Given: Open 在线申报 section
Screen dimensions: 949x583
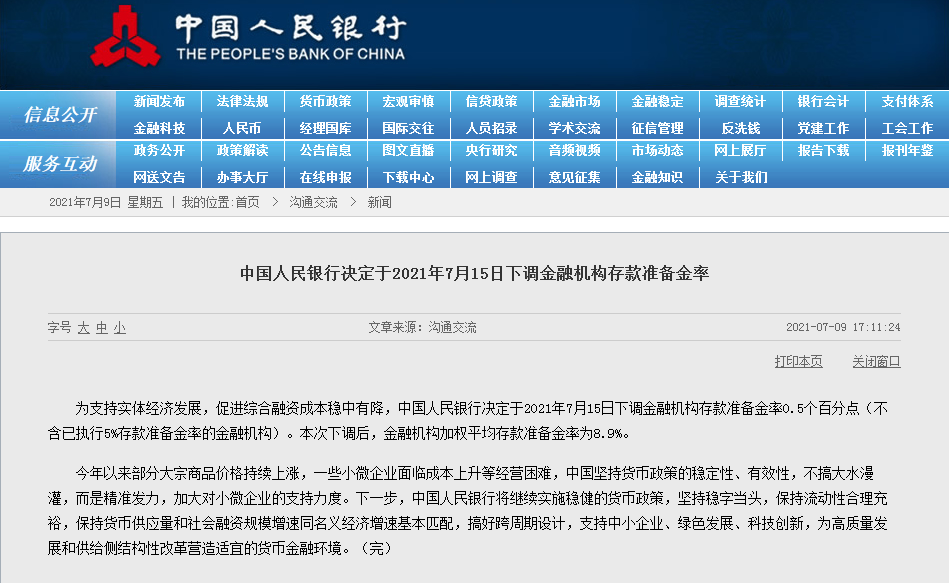Looking at the screenshot, I should tap(326, 177).
